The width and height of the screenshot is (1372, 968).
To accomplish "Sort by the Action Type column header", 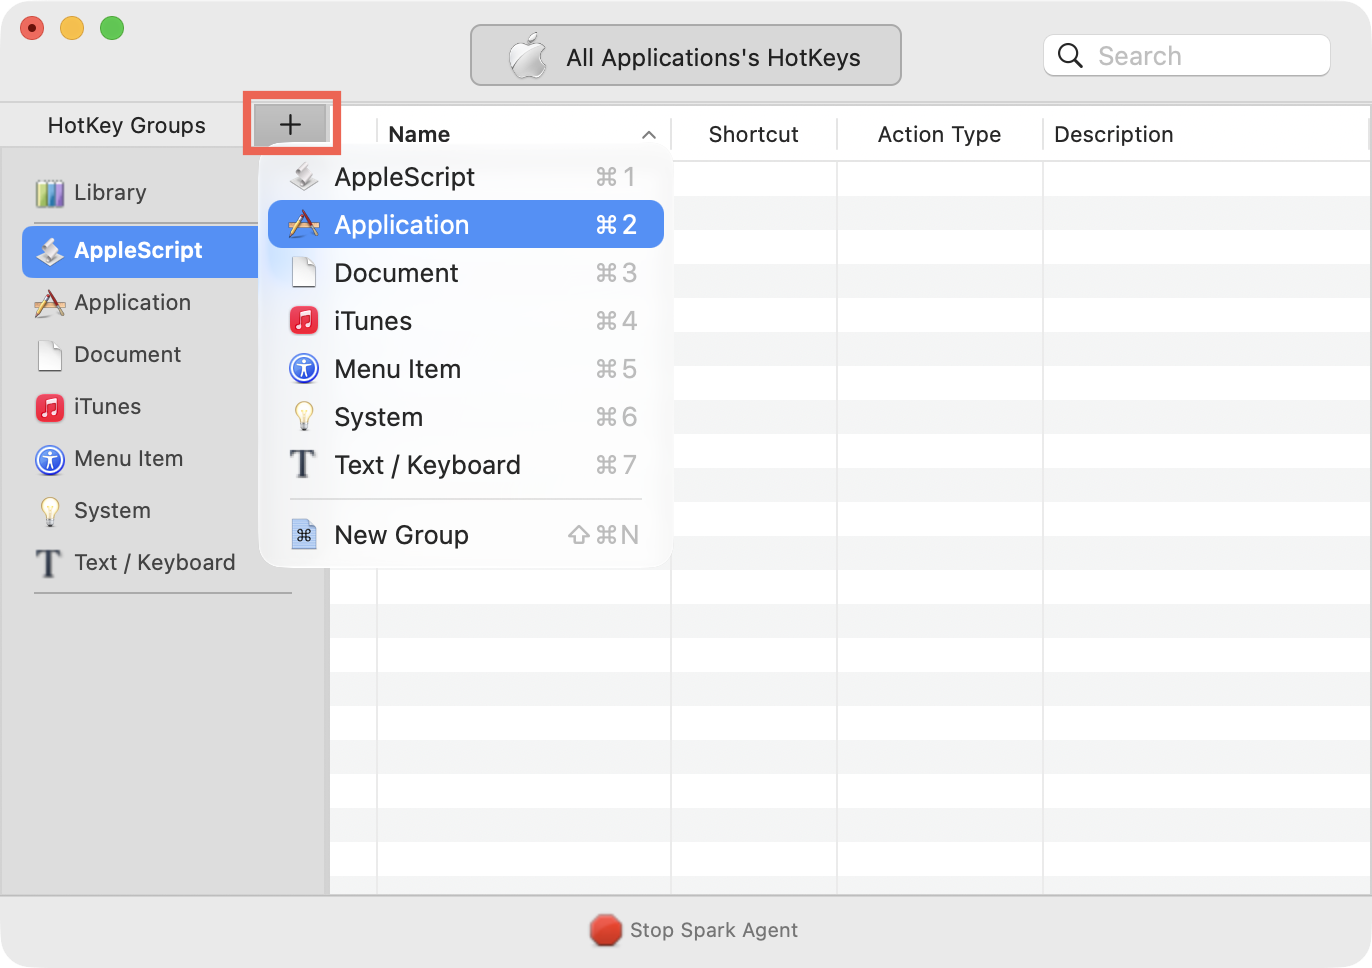I will tap(940, 134).
